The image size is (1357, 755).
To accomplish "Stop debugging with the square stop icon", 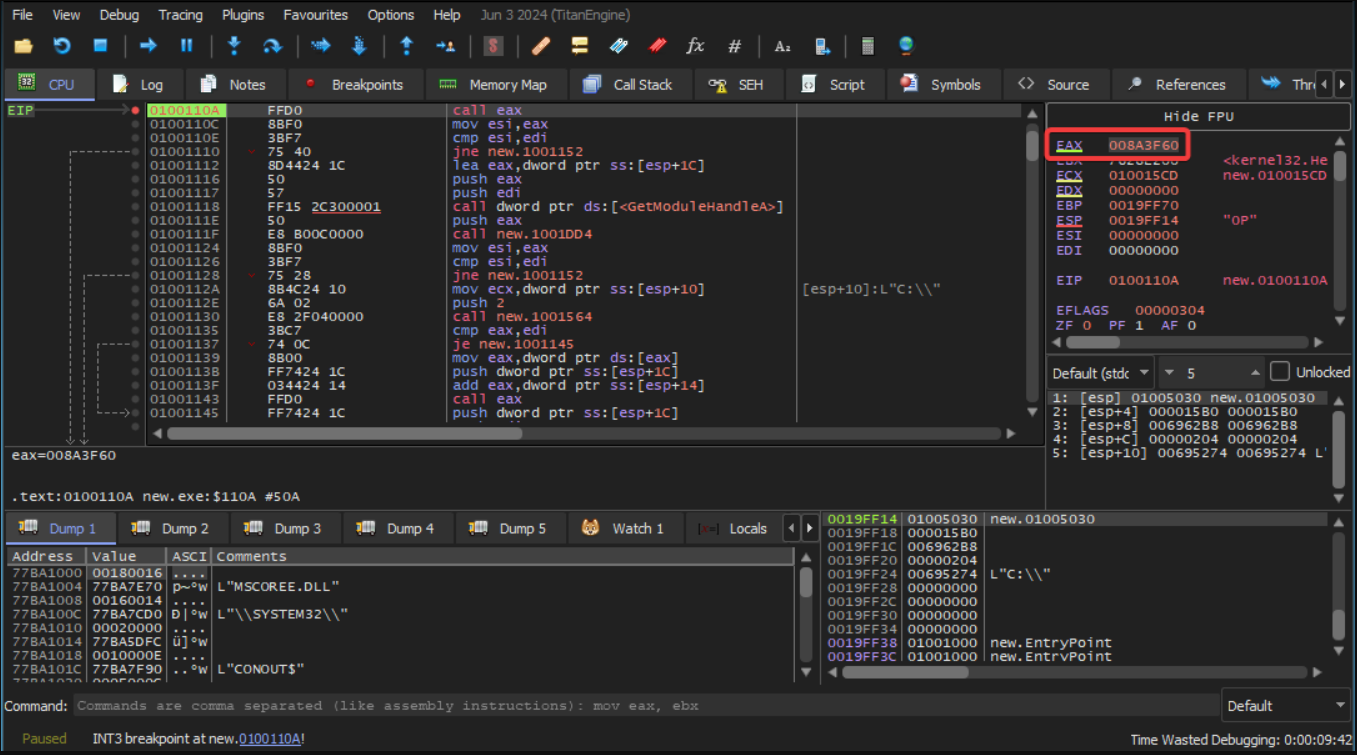I will click(100, 46).
